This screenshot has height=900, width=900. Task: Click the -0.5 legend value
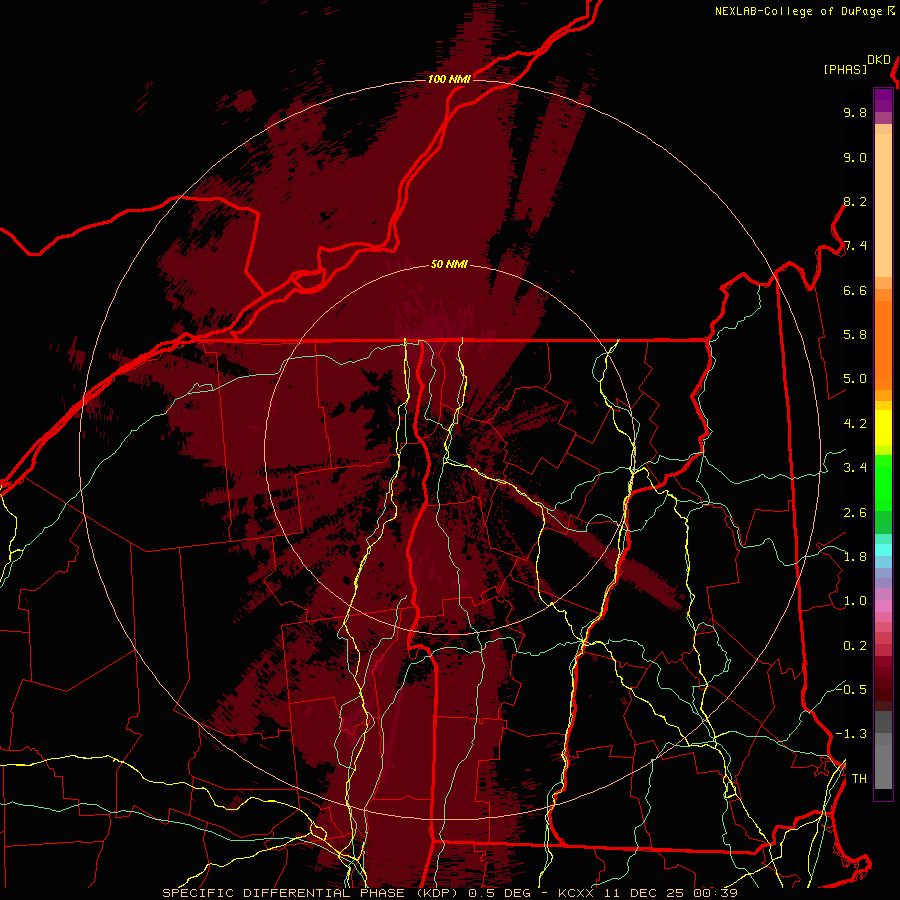pos(851,690)
